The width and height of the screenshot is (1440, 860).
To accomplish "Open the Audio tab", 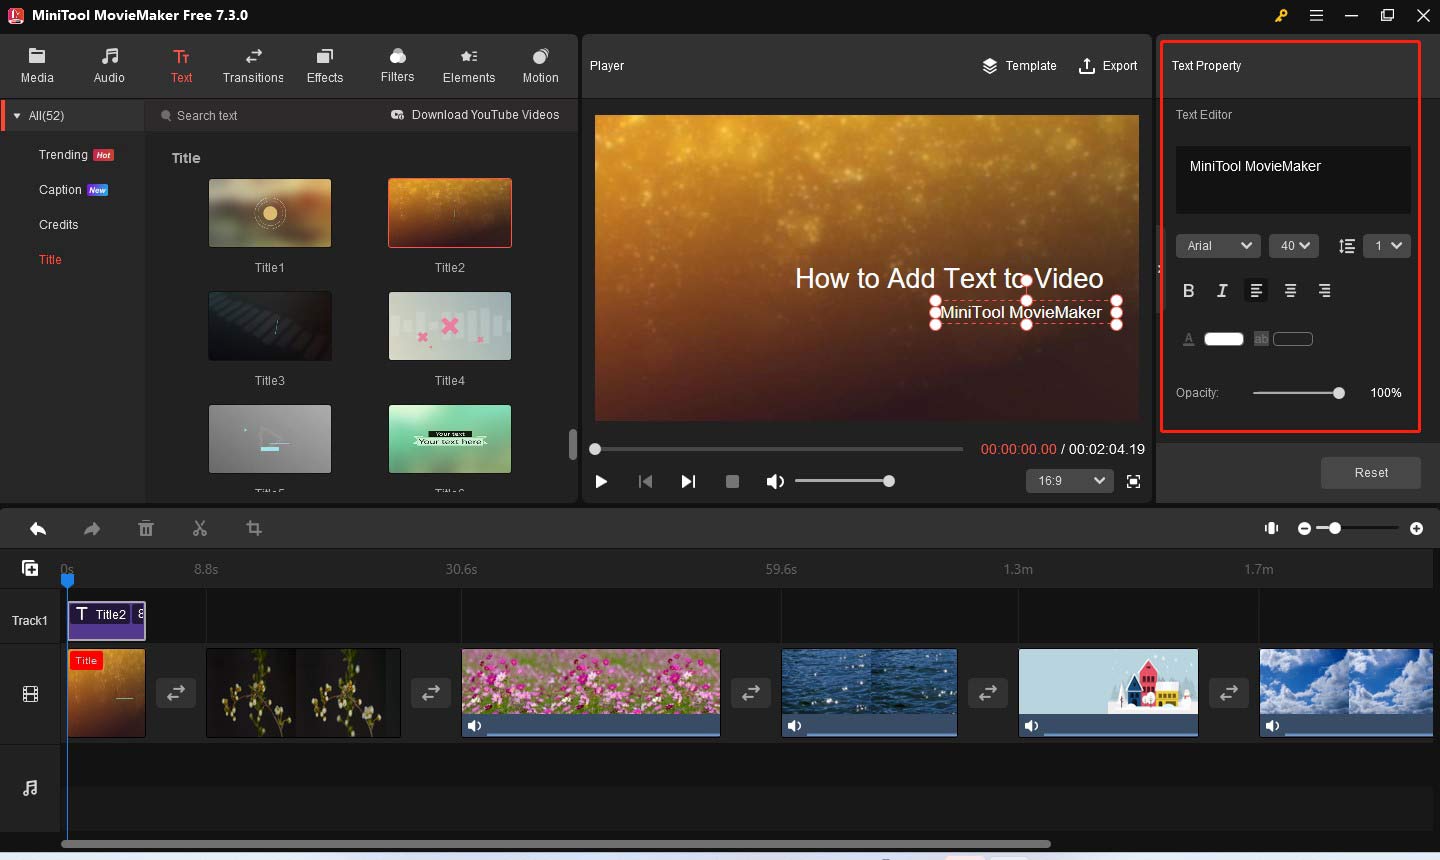I will coord(109,66).
